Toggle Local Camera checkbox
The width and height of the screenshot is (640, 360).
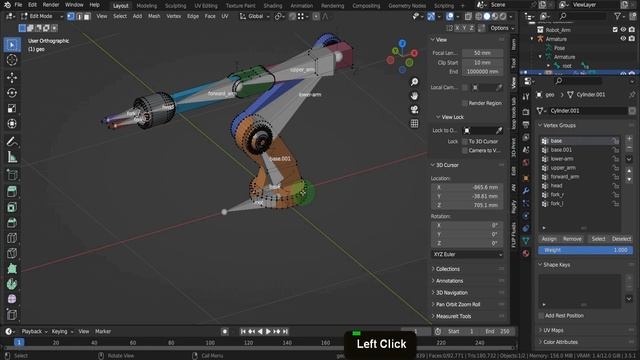pos(465,87)
